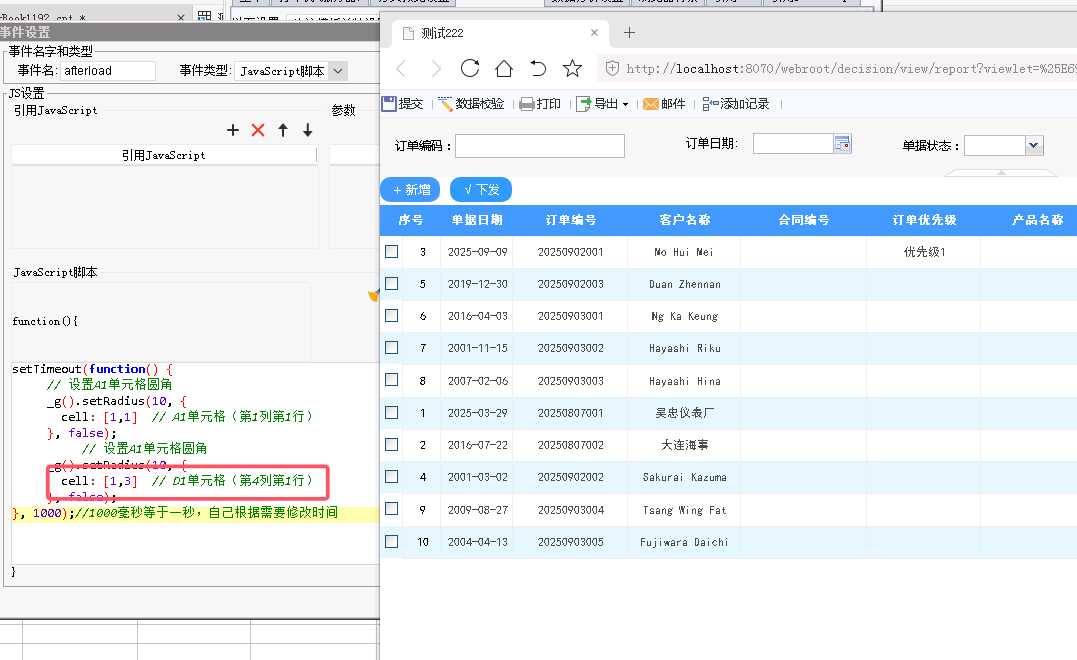The height and width of the screenshot is (660, 1077).
Task: Open a new browser tab
Action: 629,33
